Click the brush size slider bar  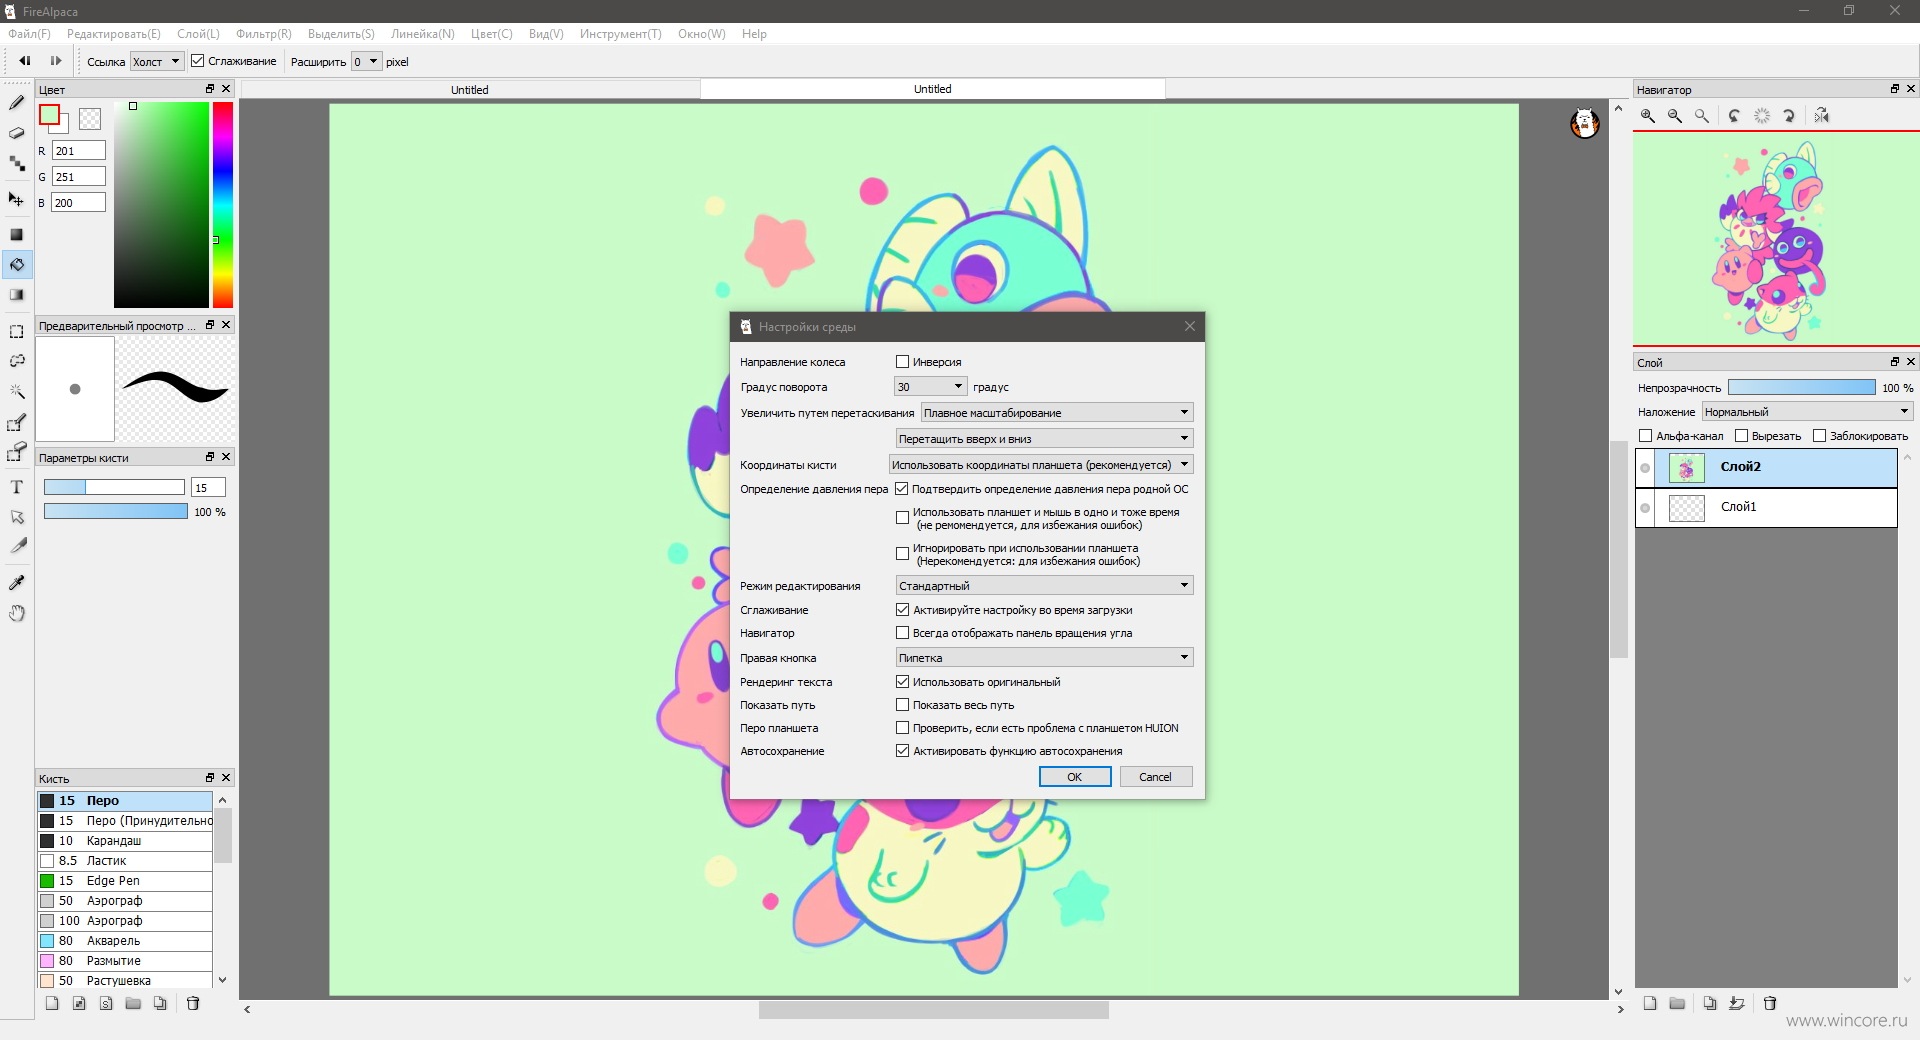pyautogui.click(x=114, y=487)
